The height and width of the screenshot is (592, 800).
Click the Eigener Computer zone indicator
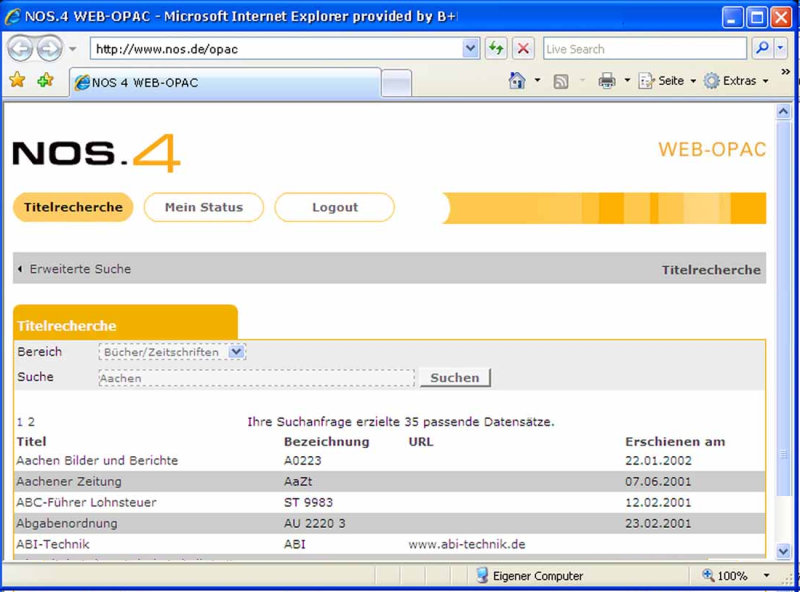[530, 576]
